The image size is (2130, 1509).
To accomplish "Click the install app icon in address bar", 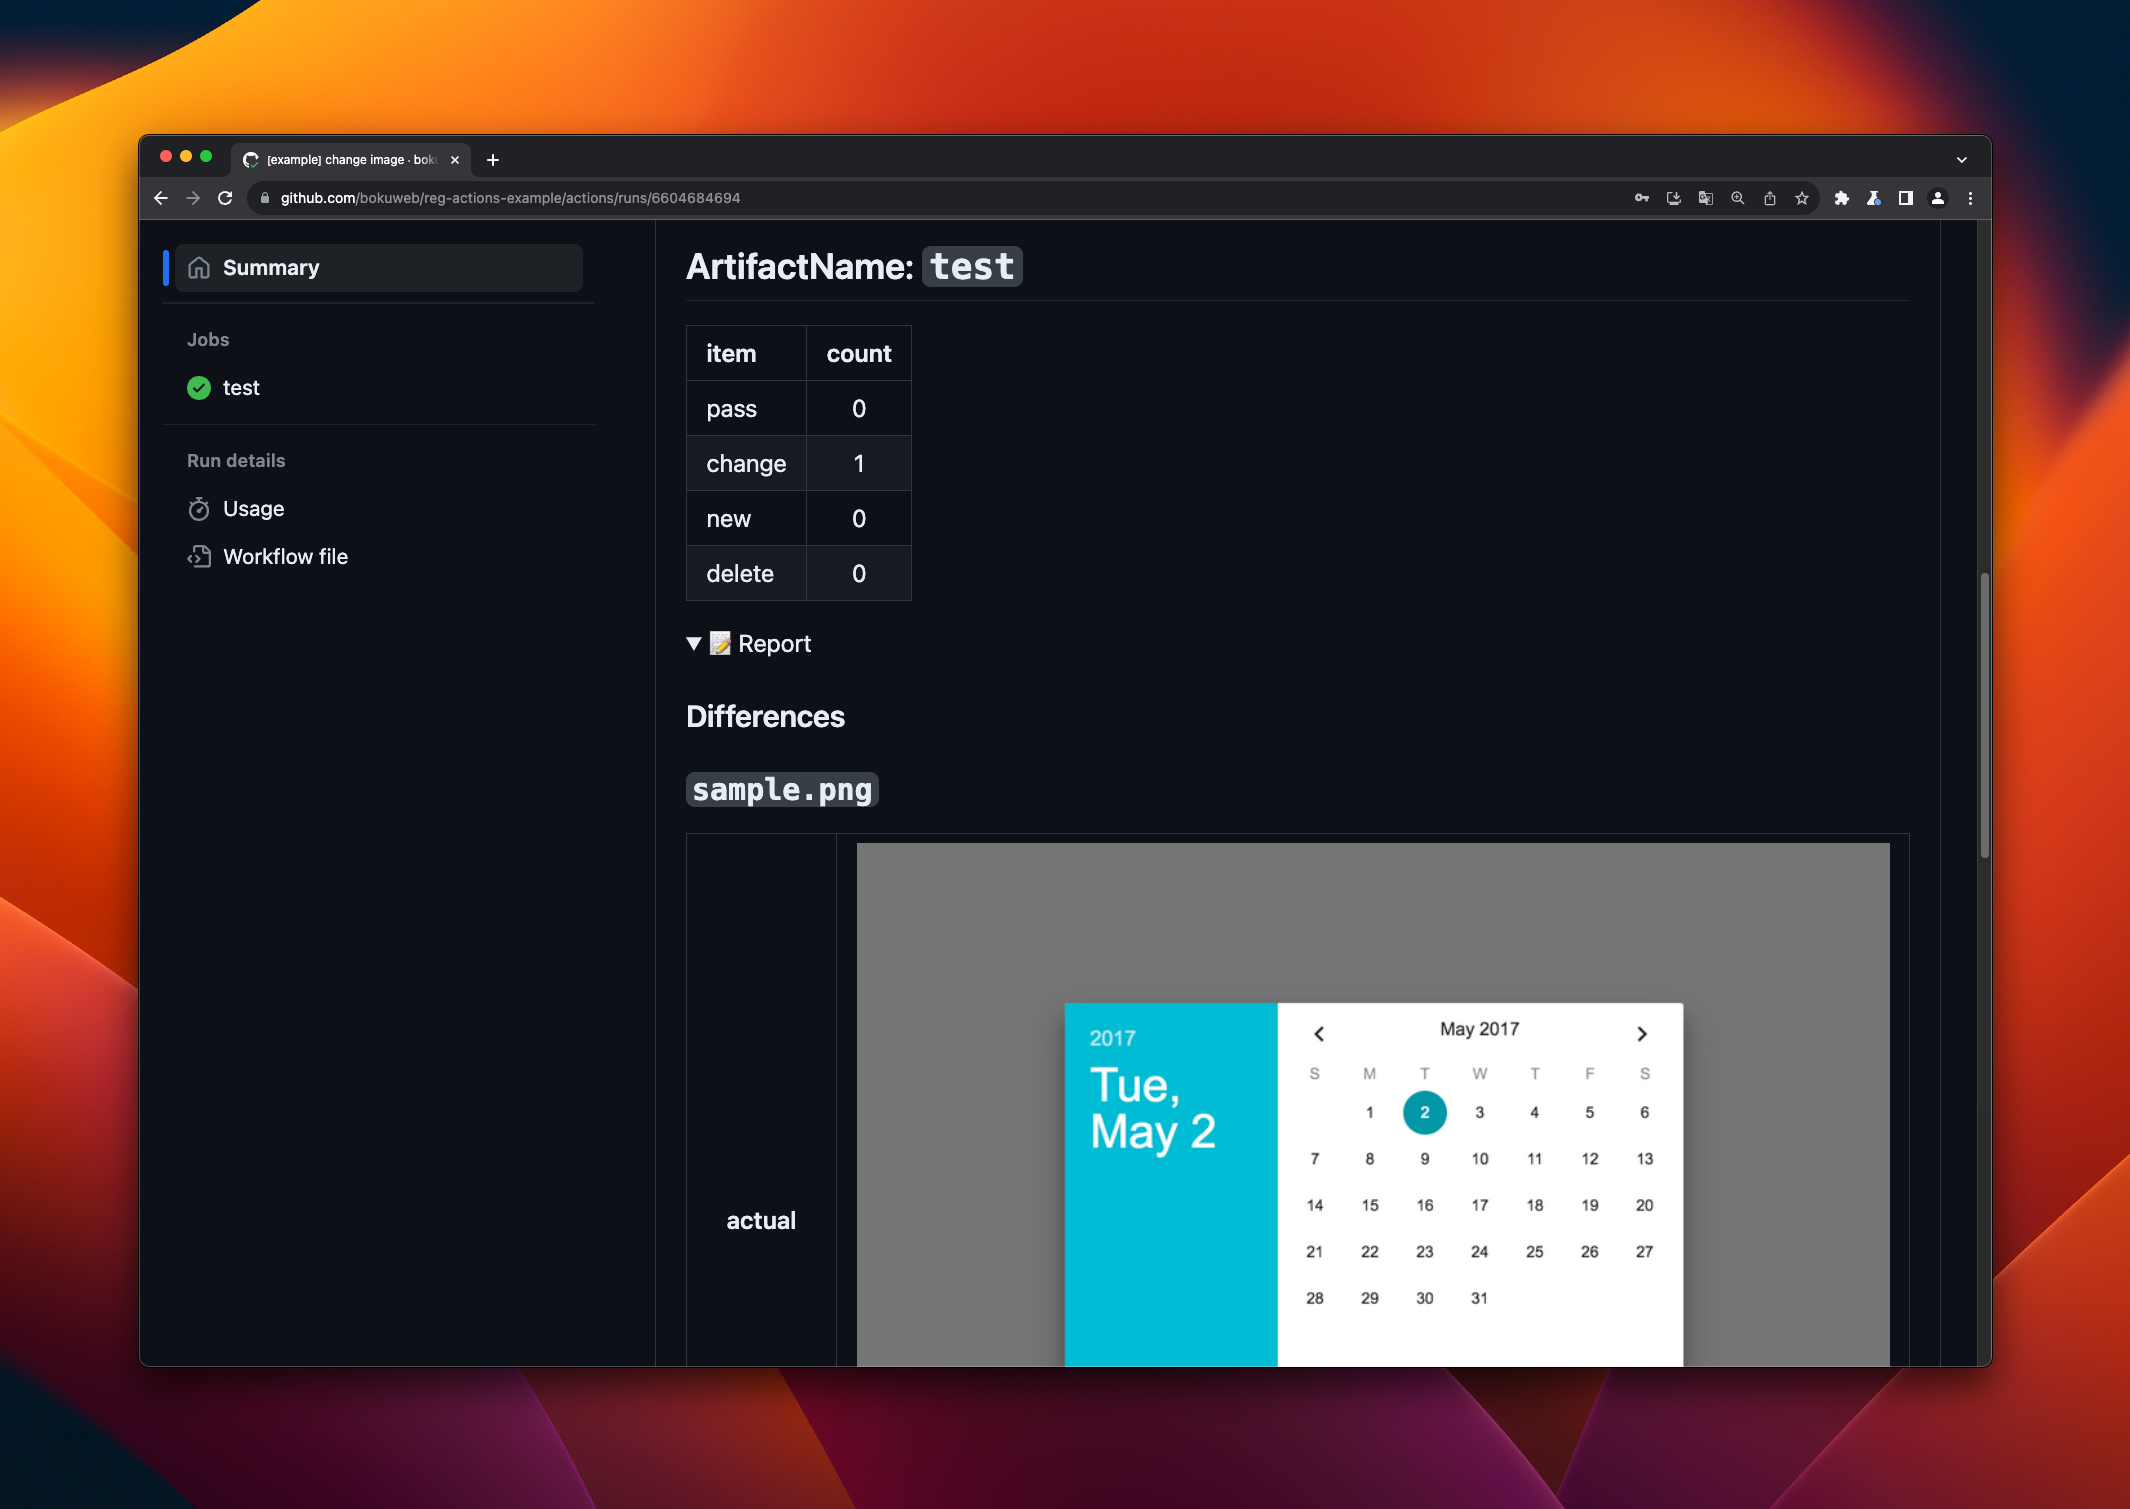I will pyautogui.click(x=1673, y=198).
